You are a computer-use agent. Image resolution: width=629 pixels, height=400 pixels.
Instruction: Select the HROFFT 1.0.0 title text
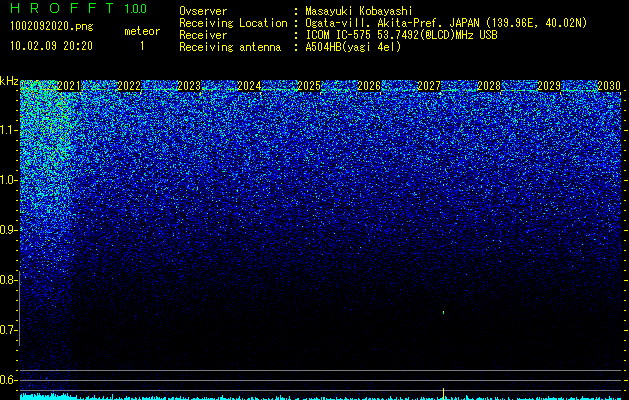79,8
